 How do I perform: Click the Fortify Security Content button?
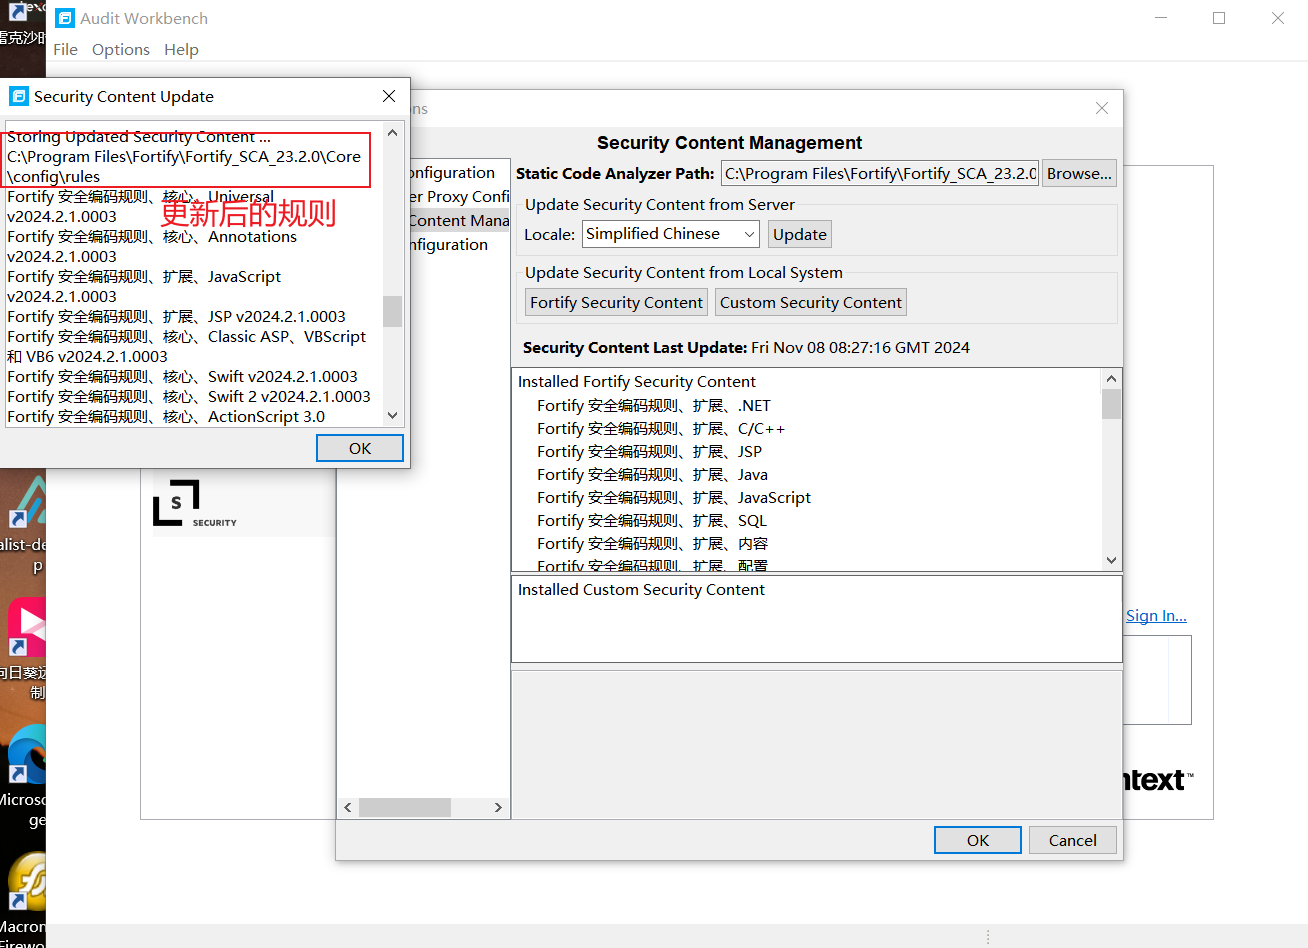[616, 302]
